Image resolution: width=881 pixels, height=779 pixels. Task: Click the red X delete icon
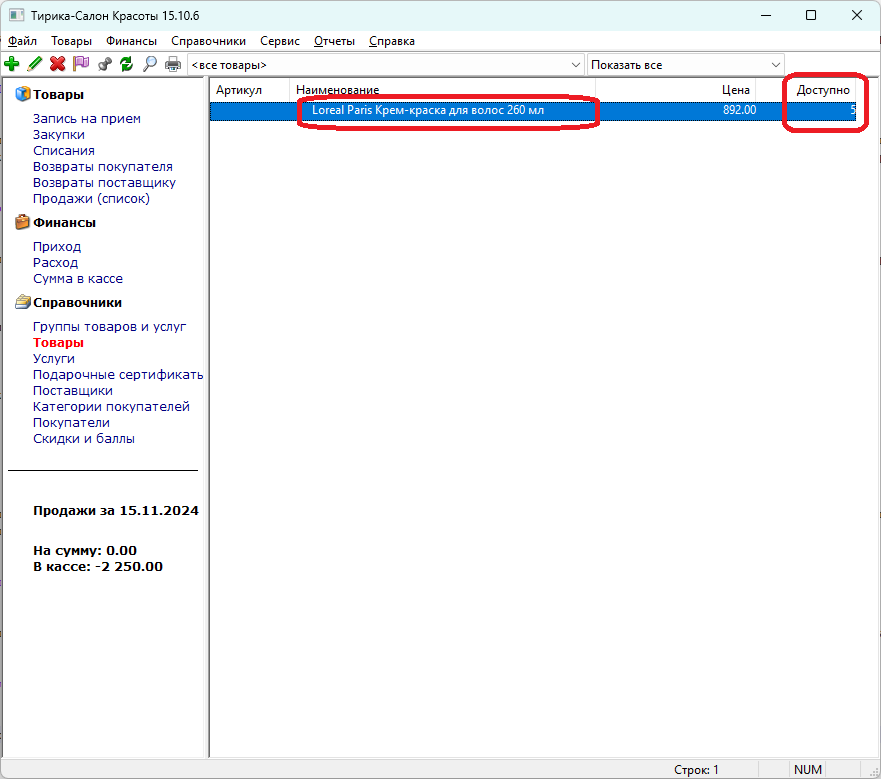[x=57, y=64]
